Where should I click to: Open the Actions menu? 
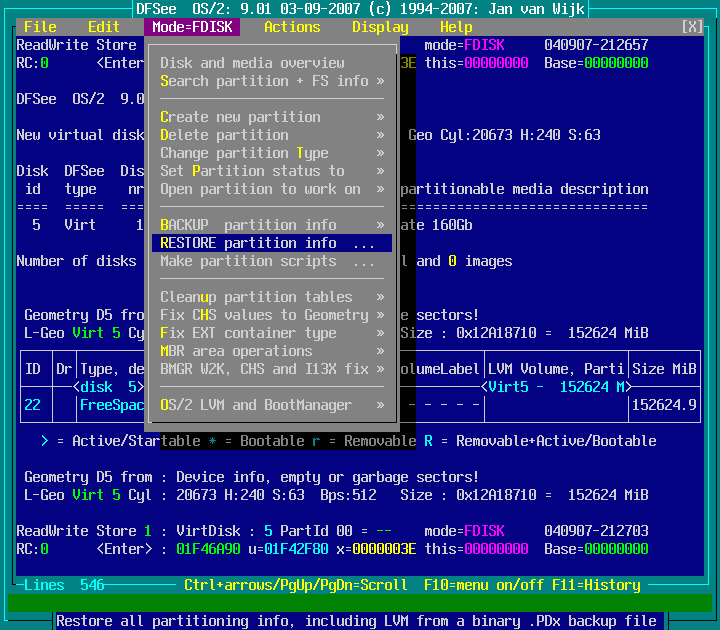(x=292, y=27)
